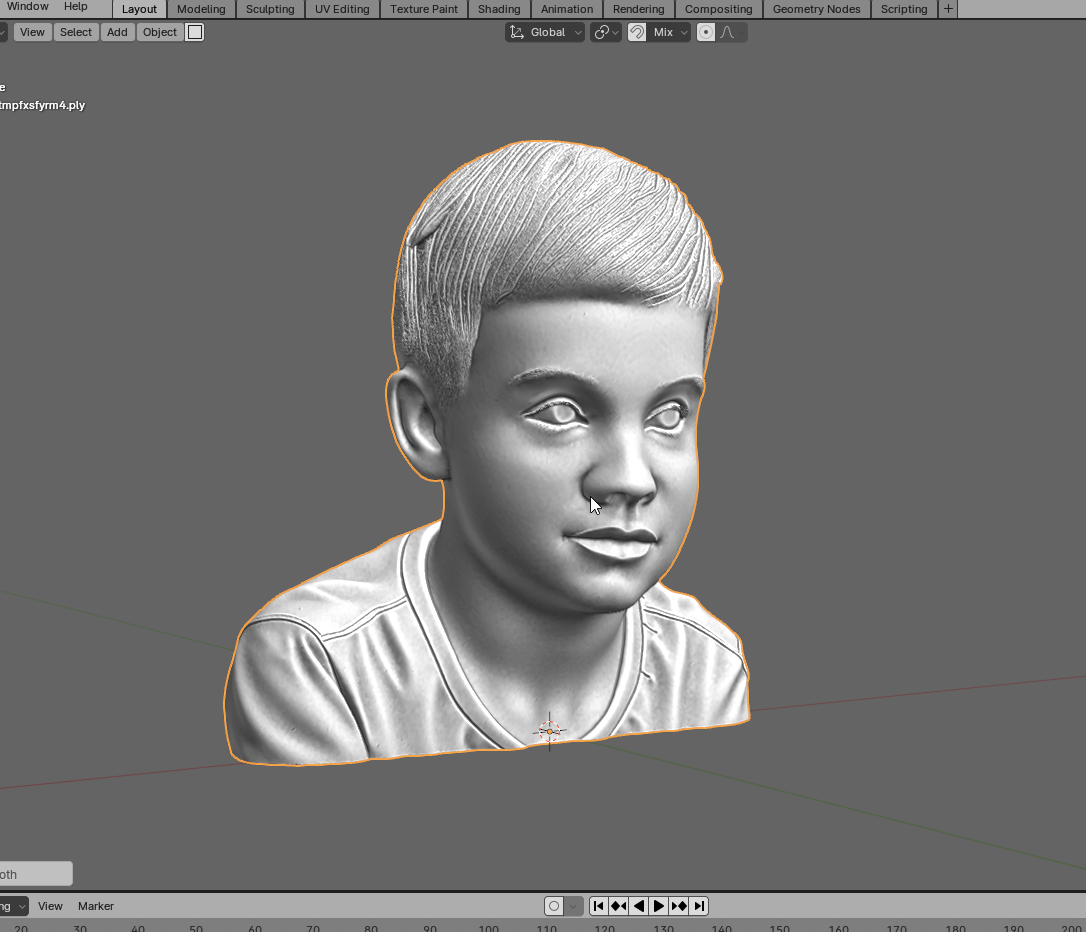Open the Object menu in viewport header
Screen dimensions: 1086x932
tap(160, 32)
